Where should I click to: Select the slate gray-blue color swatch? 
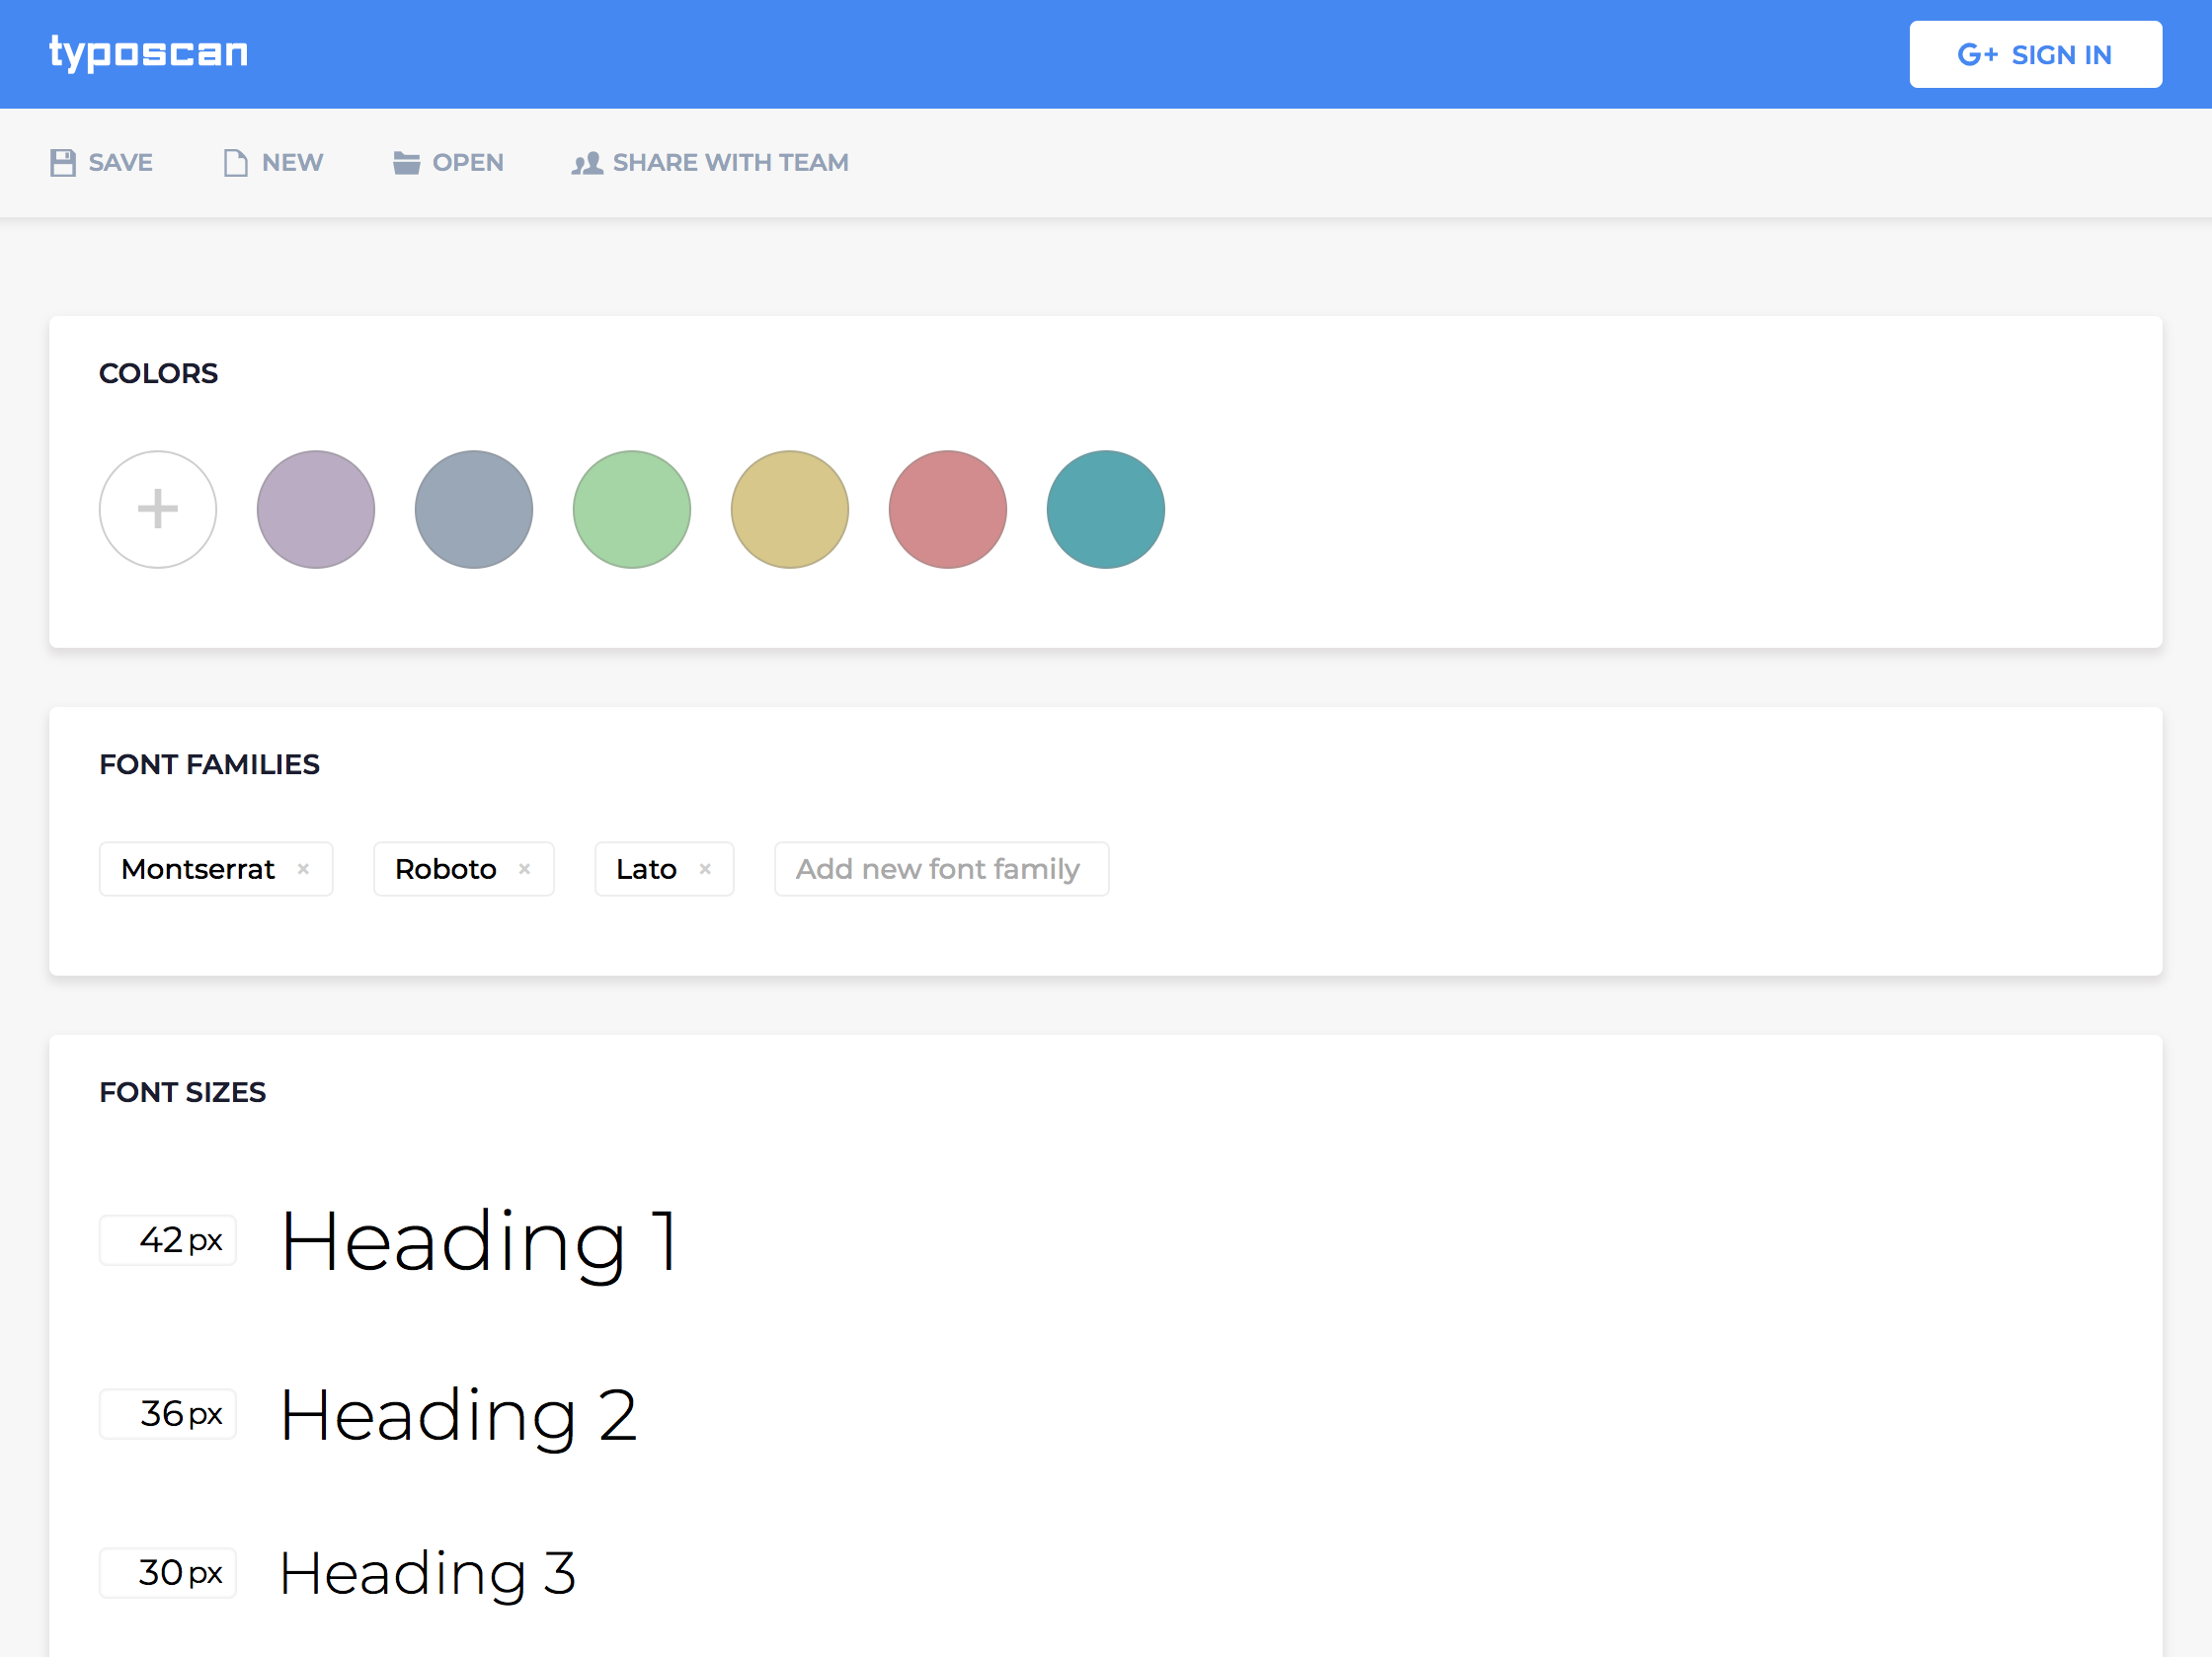coord(474,510)
